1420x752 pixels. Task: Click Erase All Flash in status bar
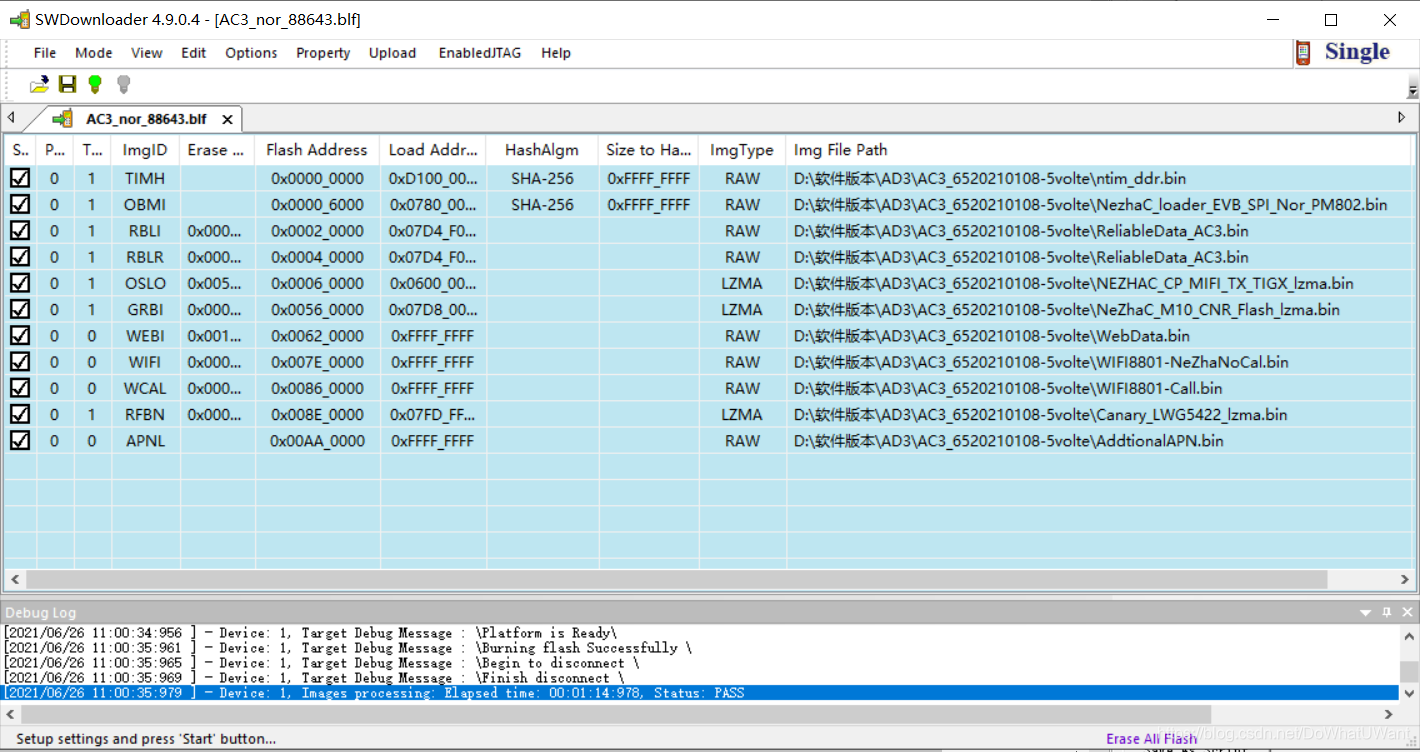coord(1151,739)
